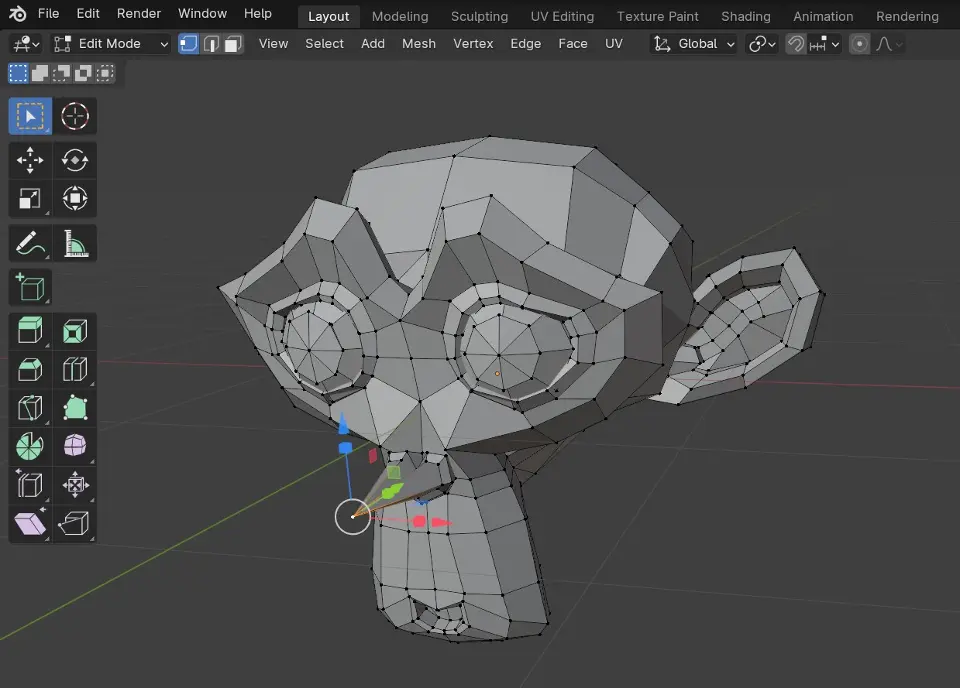Click the Blender logo icon
960x688 pixels.
18,13
